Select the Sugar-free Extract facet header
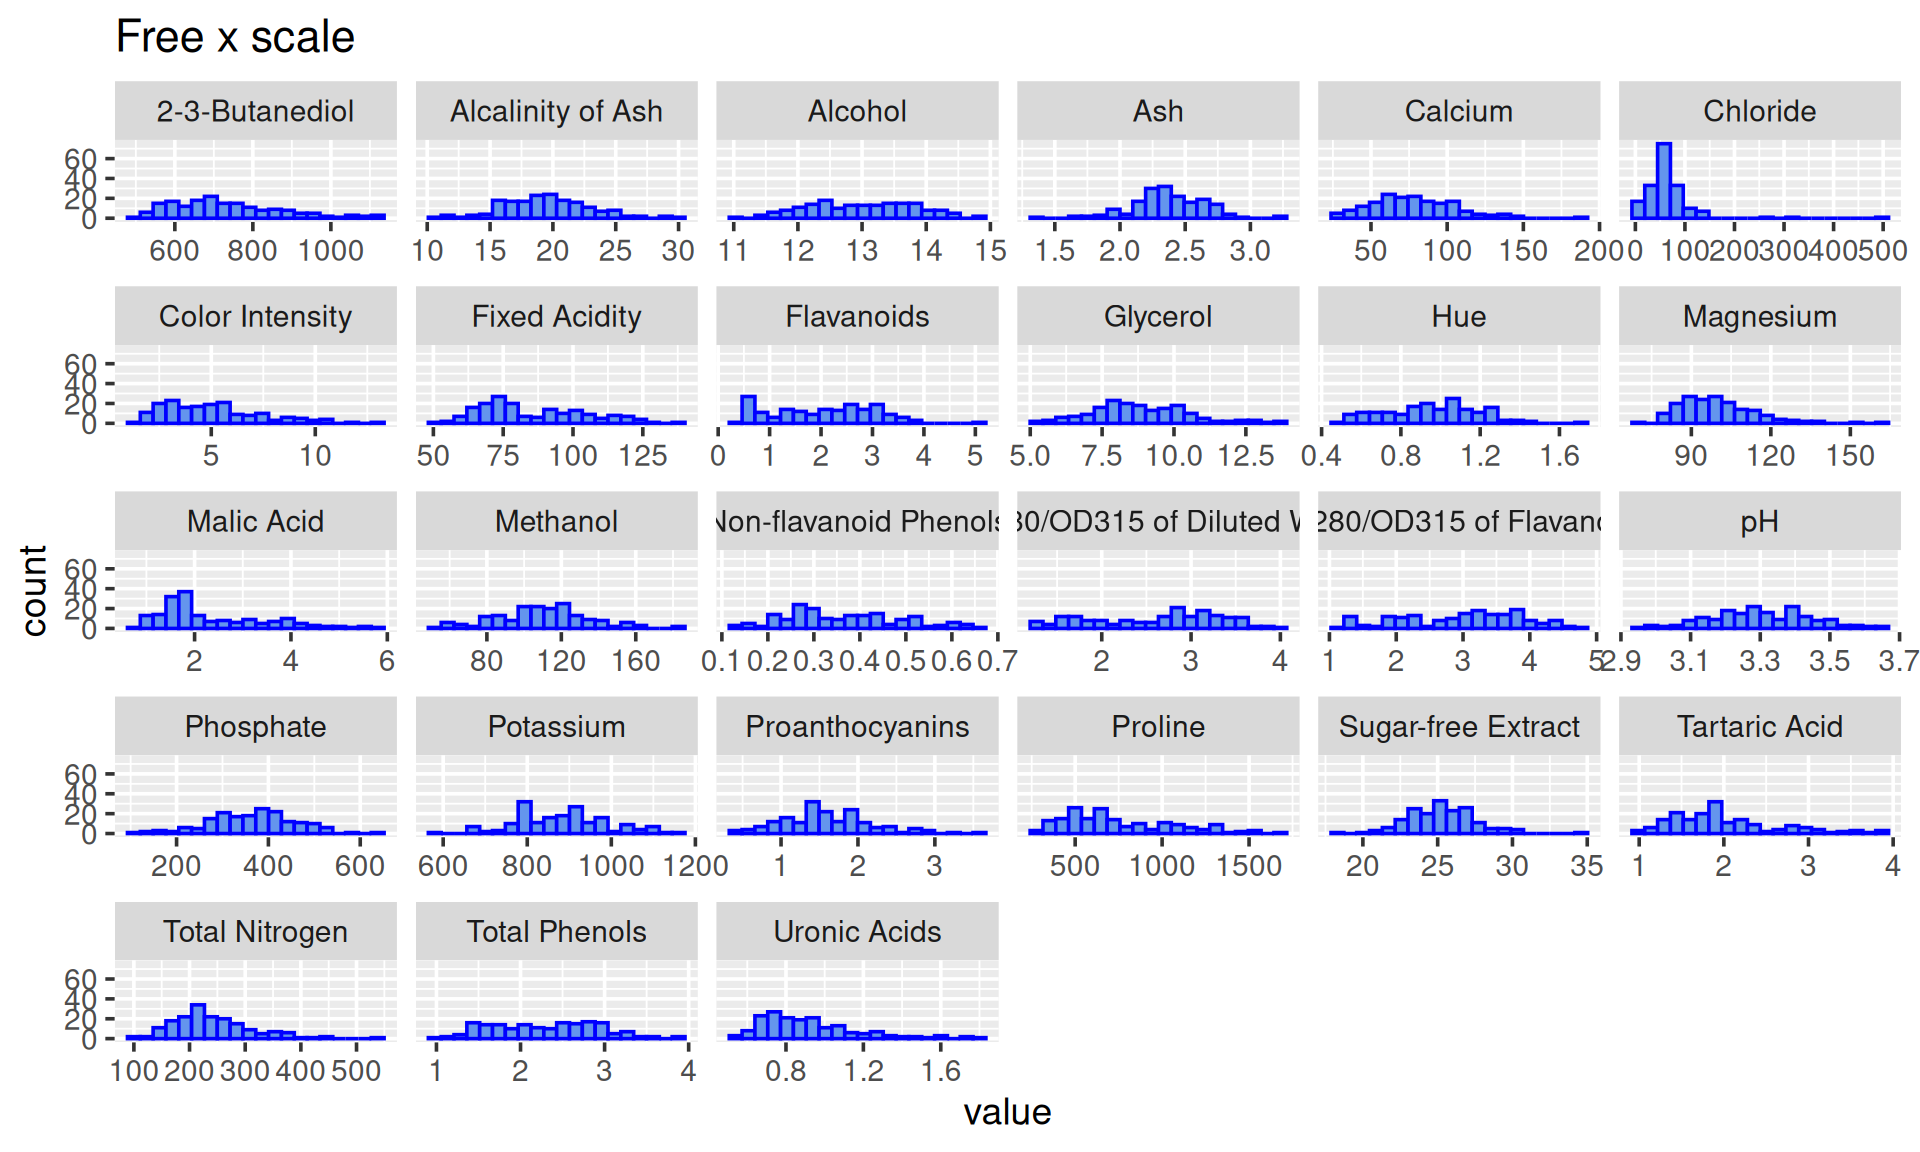Image resolution: width=1920 pixels, height=1152 pixels. click(1459, 726)
